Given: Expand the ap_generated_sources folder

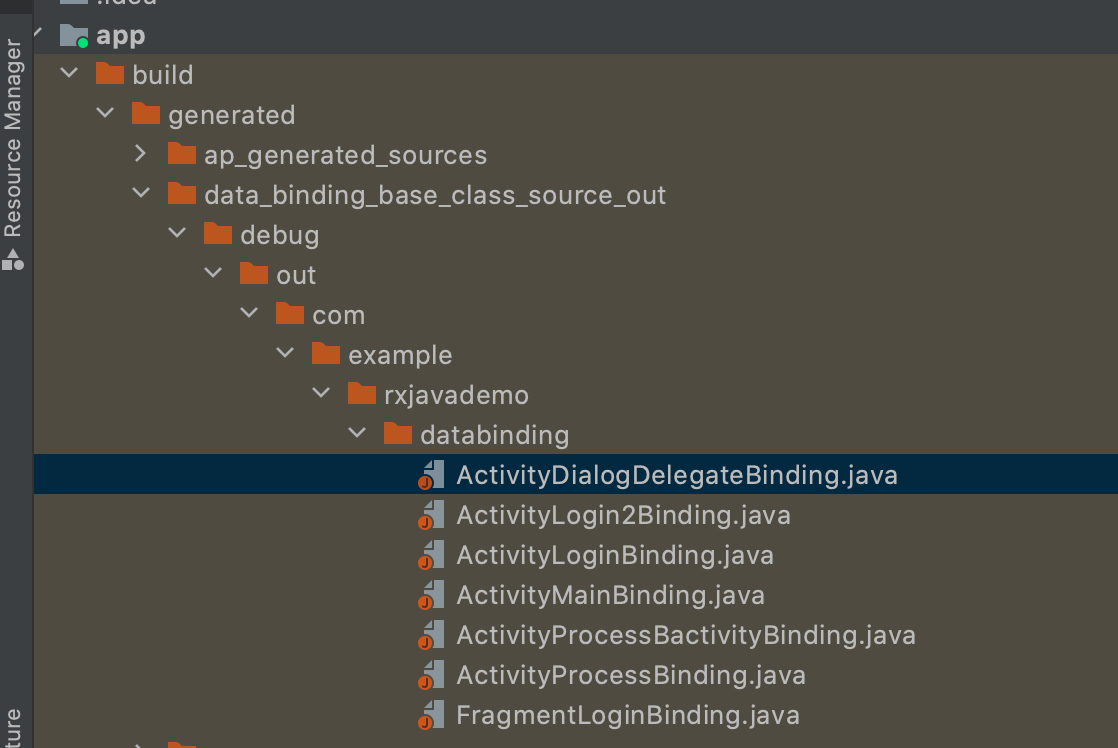Looking at the screenshot, I should pyautogui.click(x=141, y=154).
